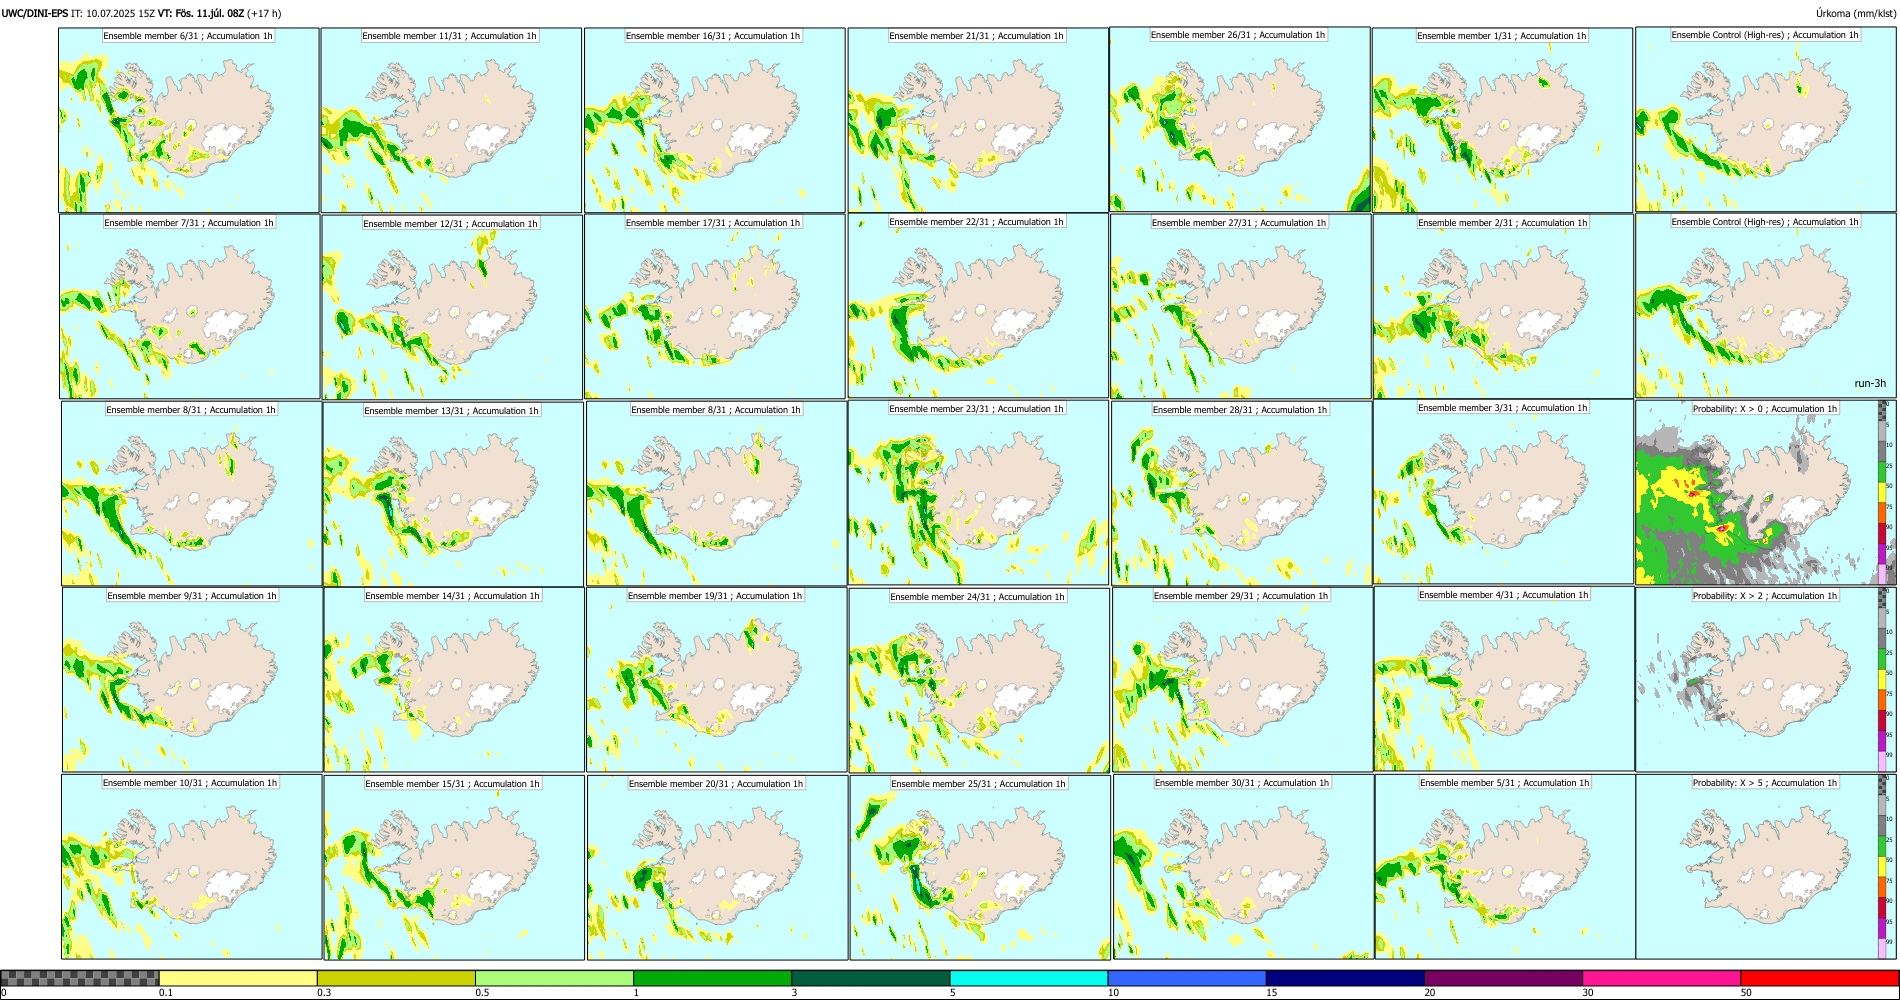Click the Ensemble member 3/31 map

point(1503,492)
